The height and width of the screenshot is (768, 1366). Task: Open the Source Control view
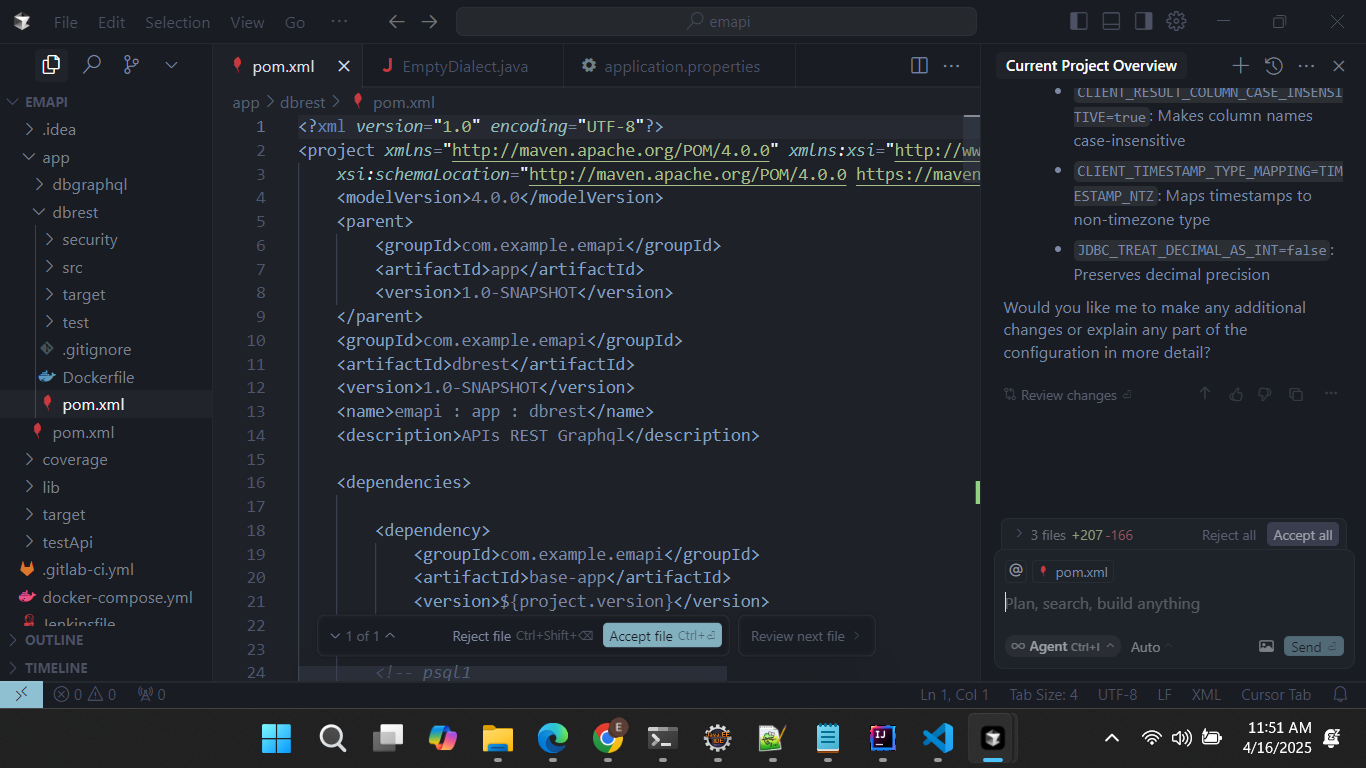[131, 65]
